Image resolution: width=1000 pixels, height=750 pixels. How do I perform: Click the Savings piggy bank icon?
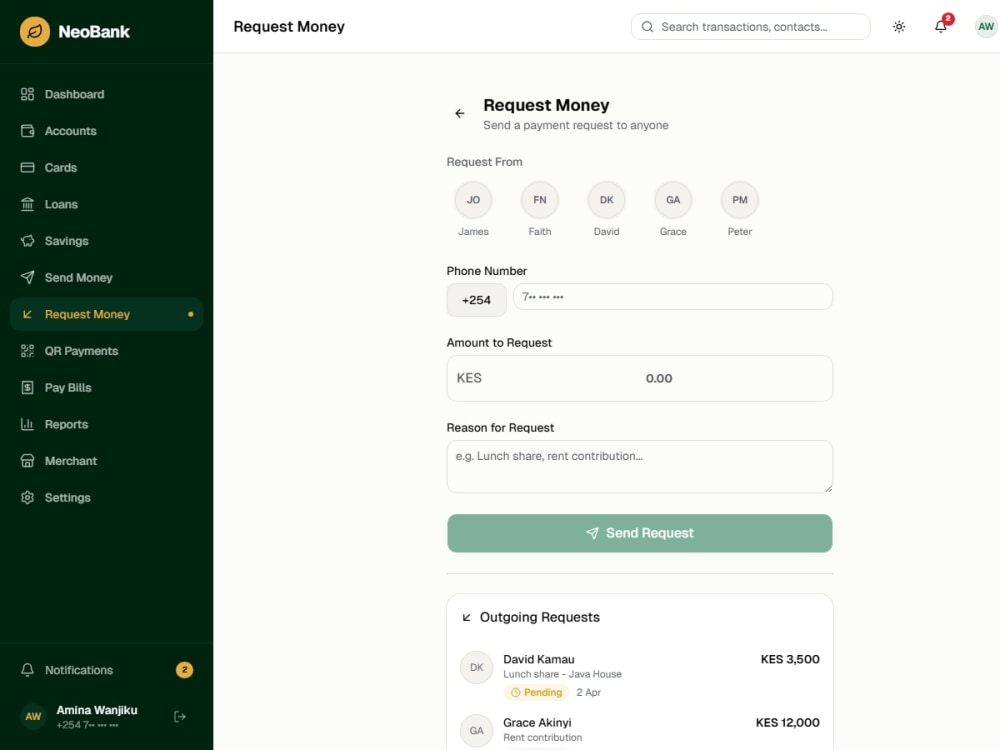click(x=27, y=241)
